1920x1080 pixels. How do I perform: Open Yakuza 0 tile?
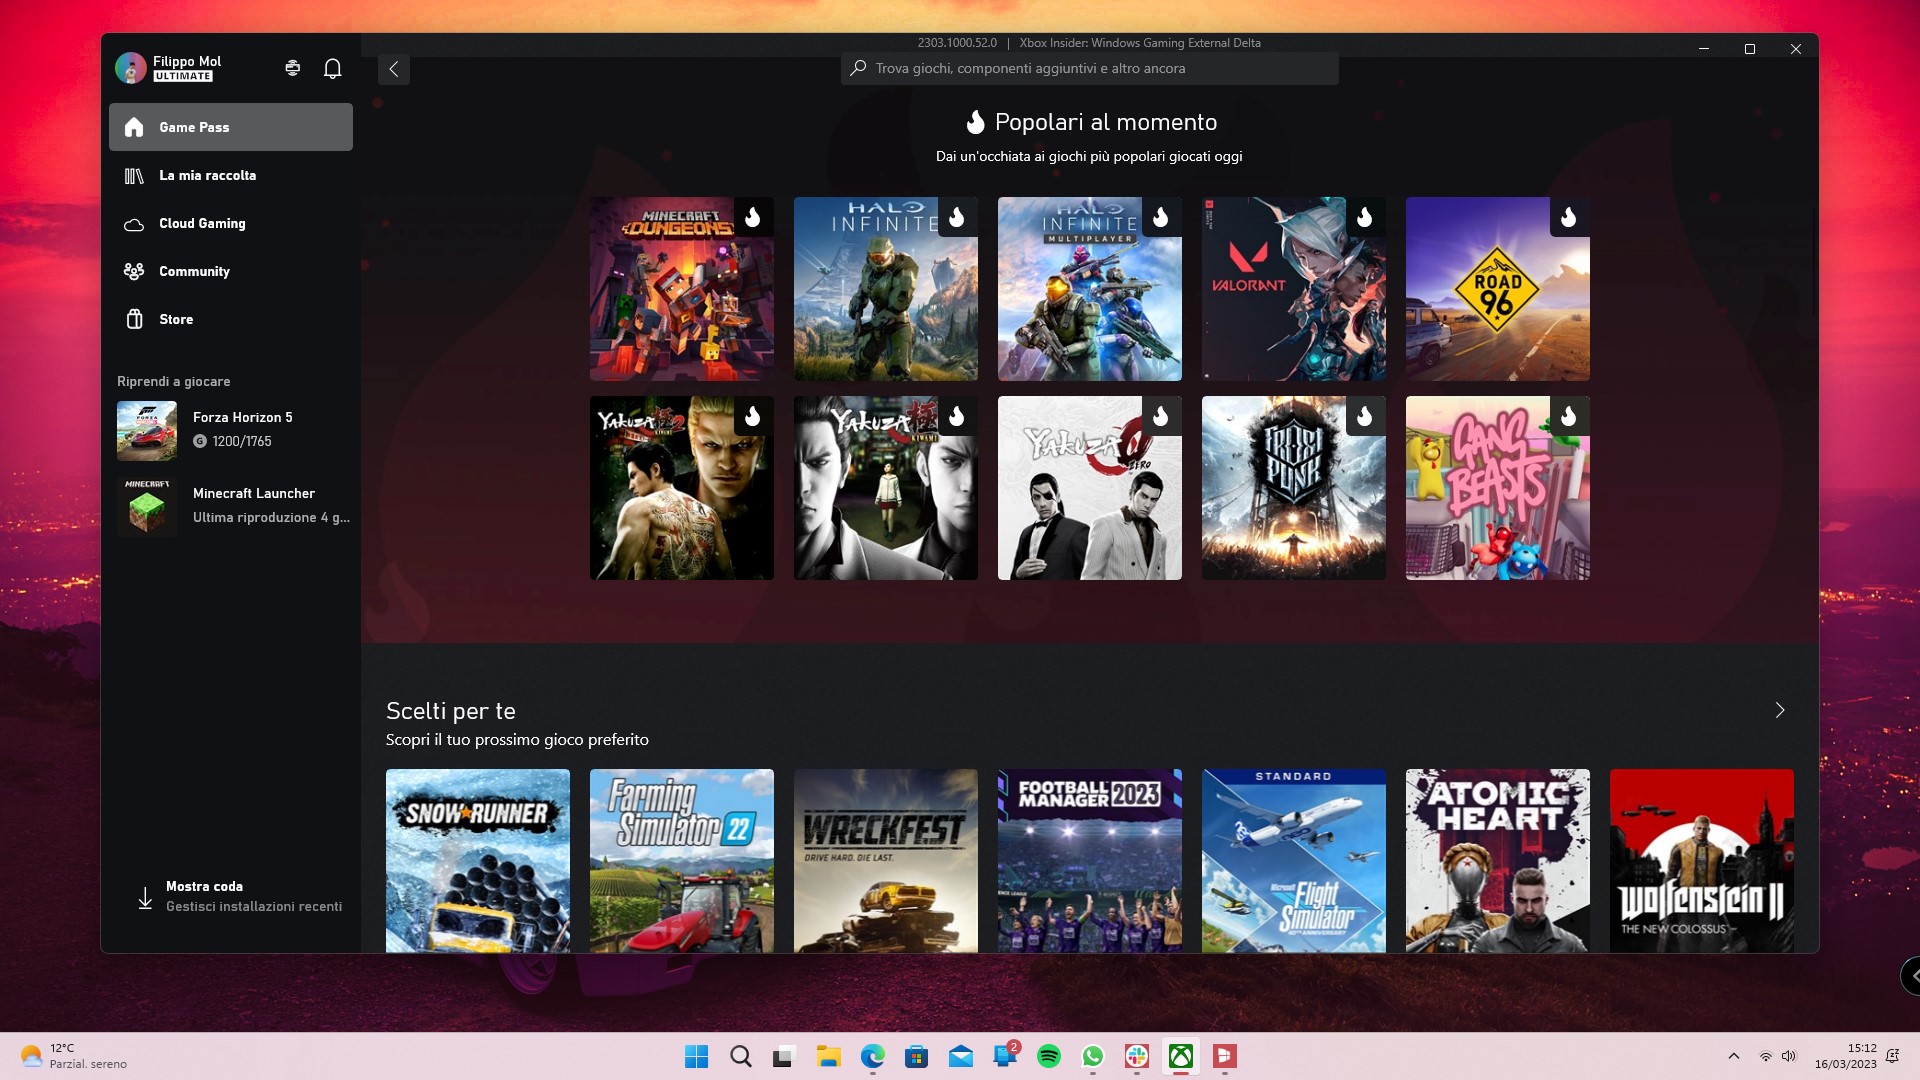(1089, 488)
